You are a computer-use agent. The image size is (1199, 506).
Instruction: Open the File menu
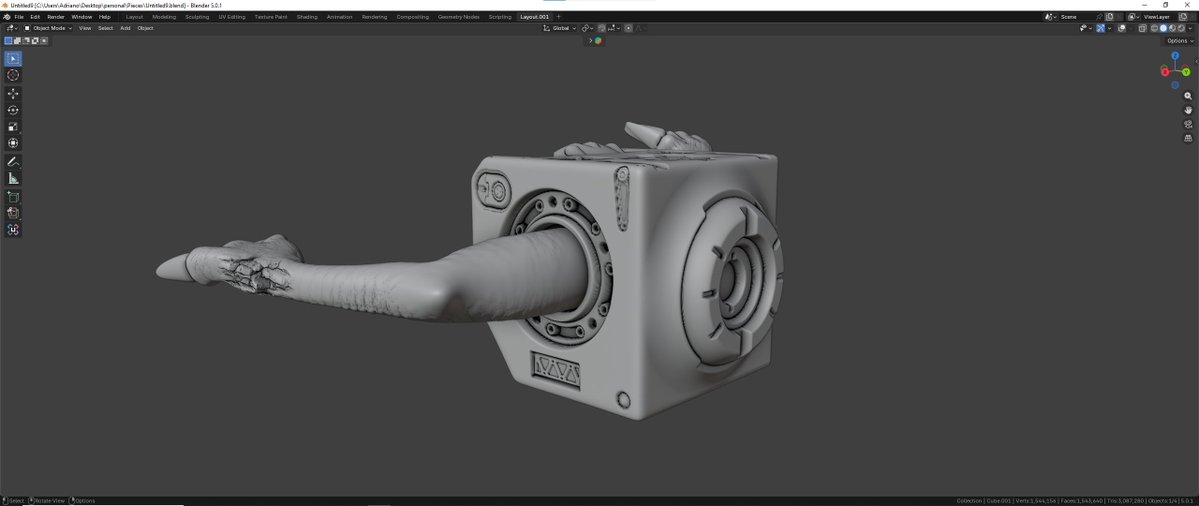(19, 17)
